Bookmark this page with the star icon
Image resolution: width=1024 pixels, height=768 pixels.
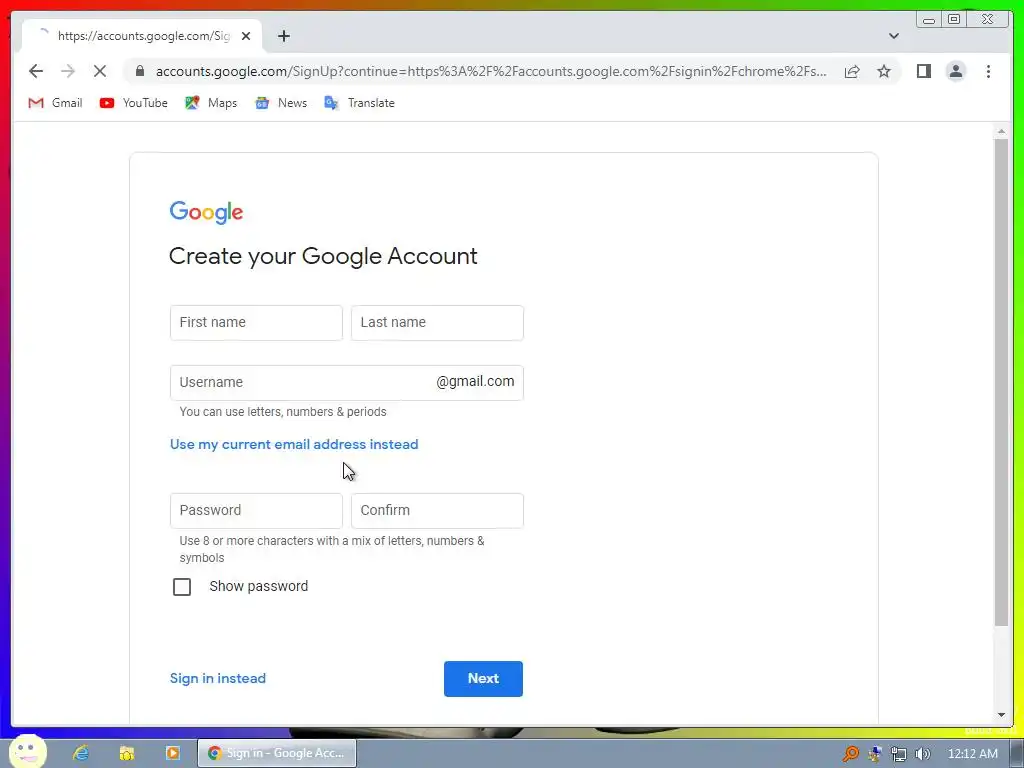[x=884, y=71]
